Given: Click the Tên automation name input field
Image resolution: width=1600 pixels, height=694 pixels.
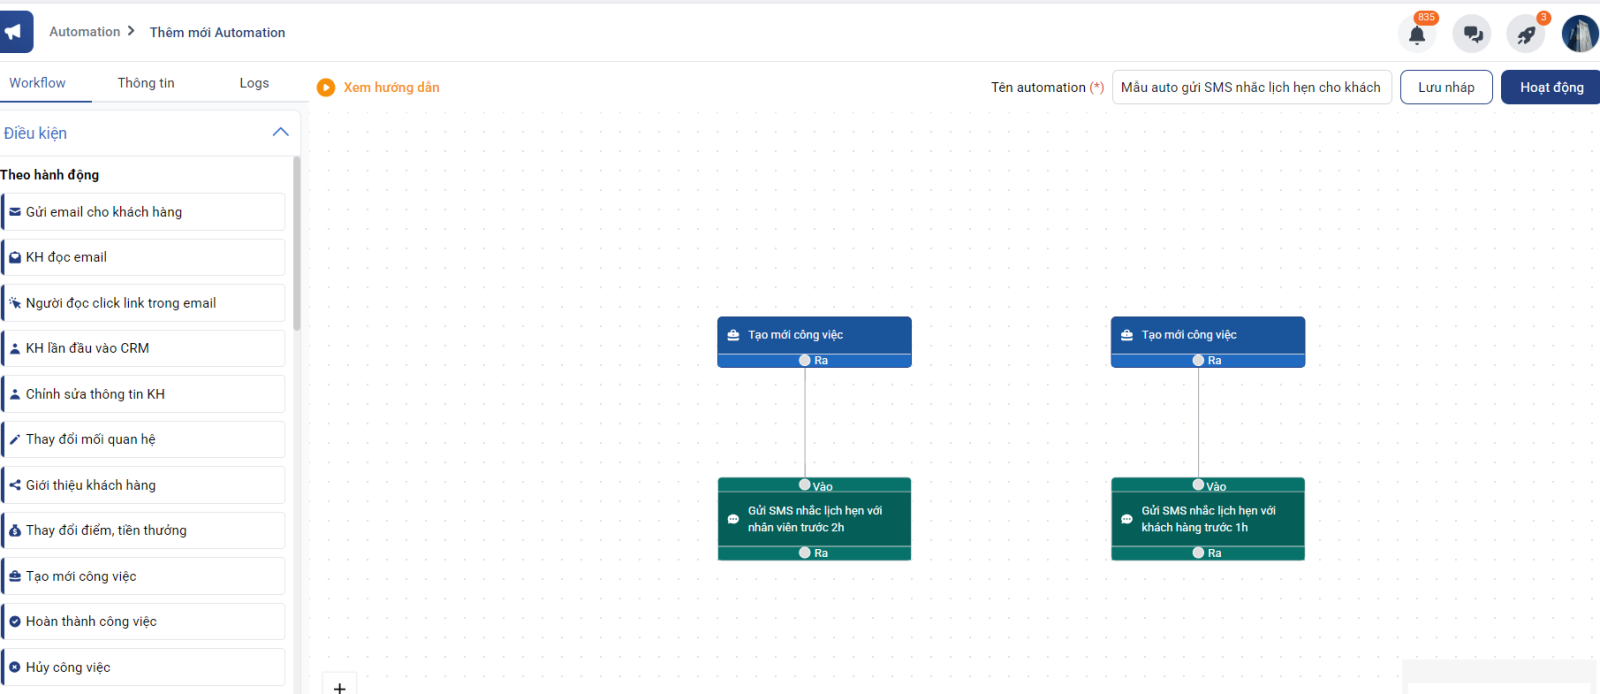Looking at the screenshot, I should [x=1251, y=87].
